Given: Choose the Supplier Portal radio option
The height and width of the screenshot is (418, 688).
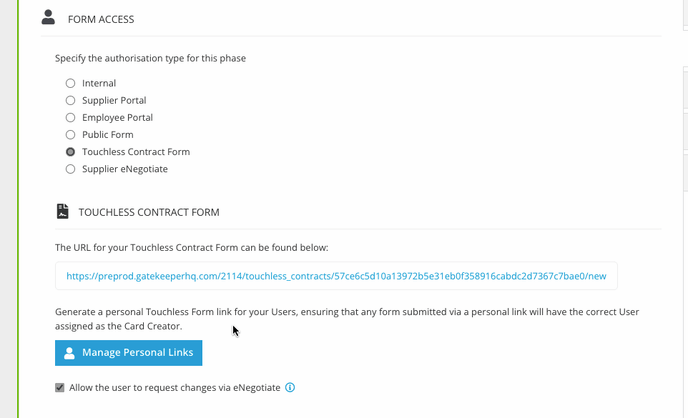Looking at the screenshot, I should coord(70,100).
